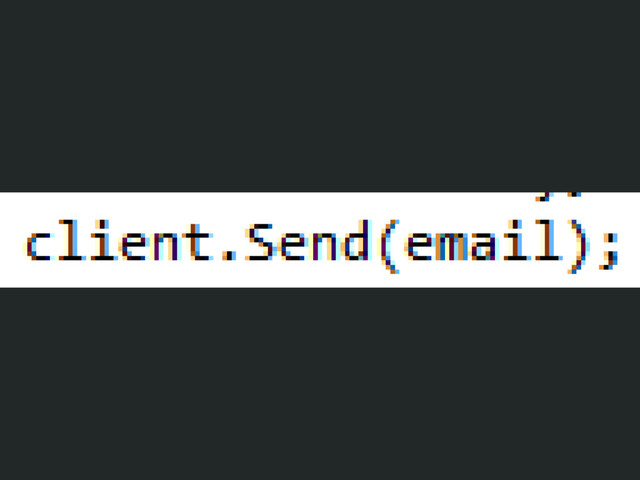Click the closing parenthesis after email

point(577,246)
